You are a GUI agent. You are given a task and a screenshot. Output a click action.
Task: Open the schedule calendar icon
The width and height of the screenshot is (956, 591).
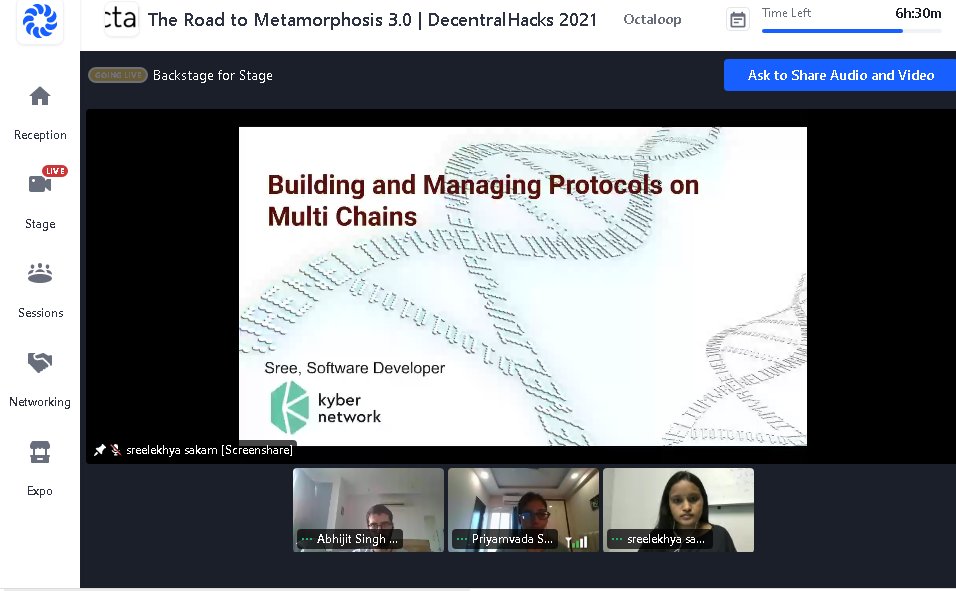click(x=738, y=20)
